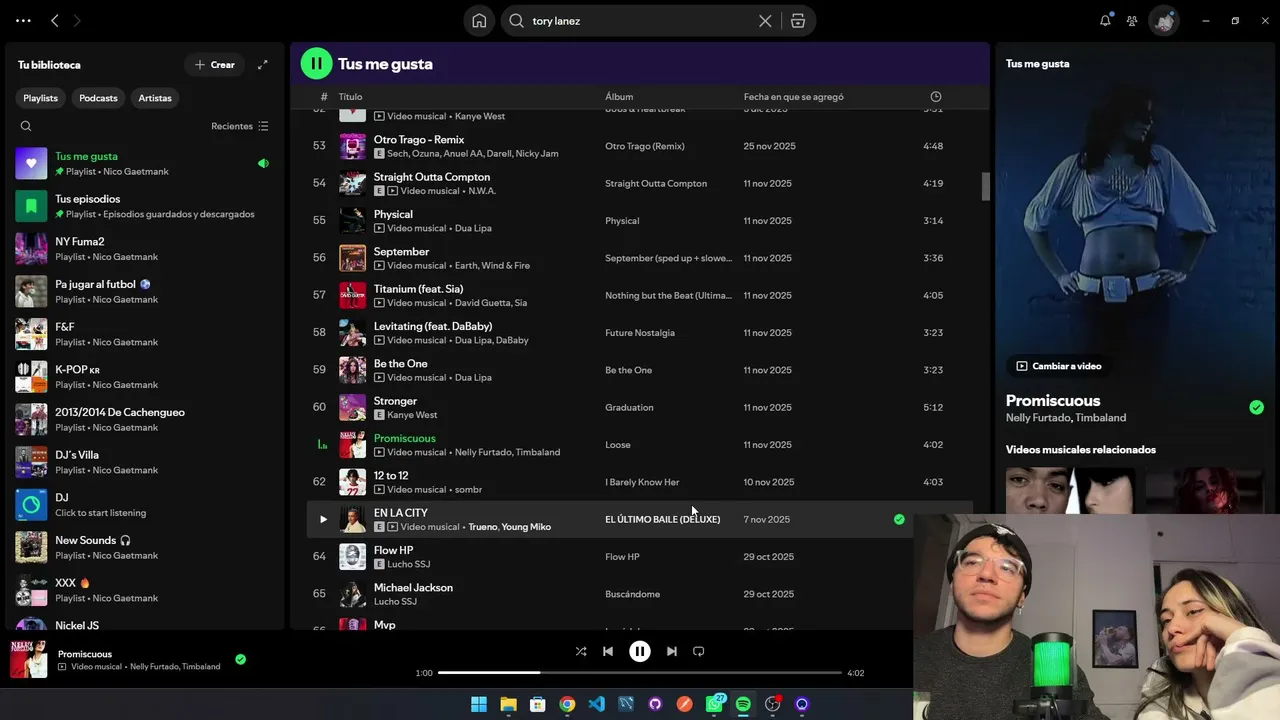Open the Browse icon in the search bar
Screen dimensions: 1280x720
click(798, 20)
